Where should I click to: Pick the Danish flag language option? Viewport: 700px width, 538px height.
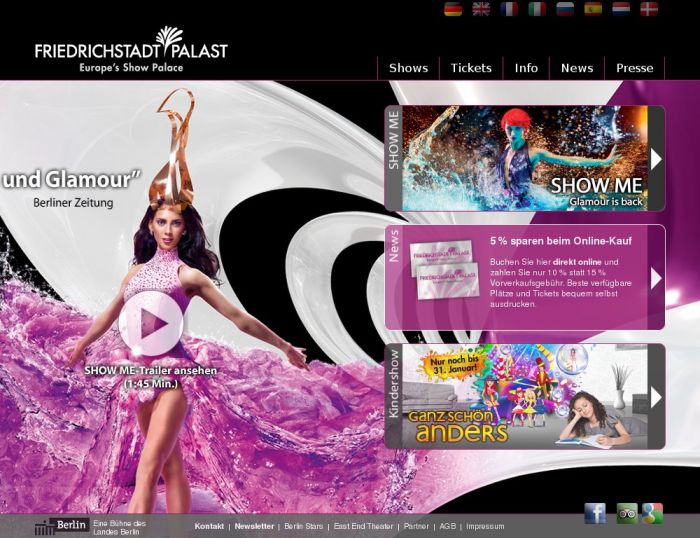[x=649, y=9]
